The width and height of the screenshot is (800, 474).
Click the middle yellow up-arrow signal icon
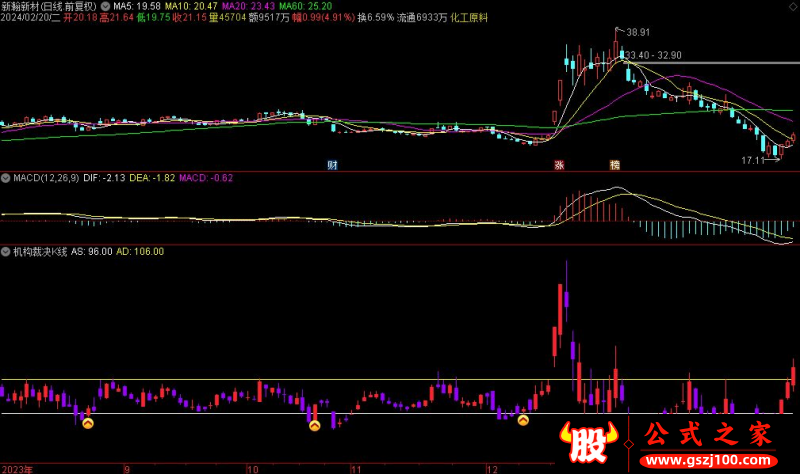click(314, 425)
